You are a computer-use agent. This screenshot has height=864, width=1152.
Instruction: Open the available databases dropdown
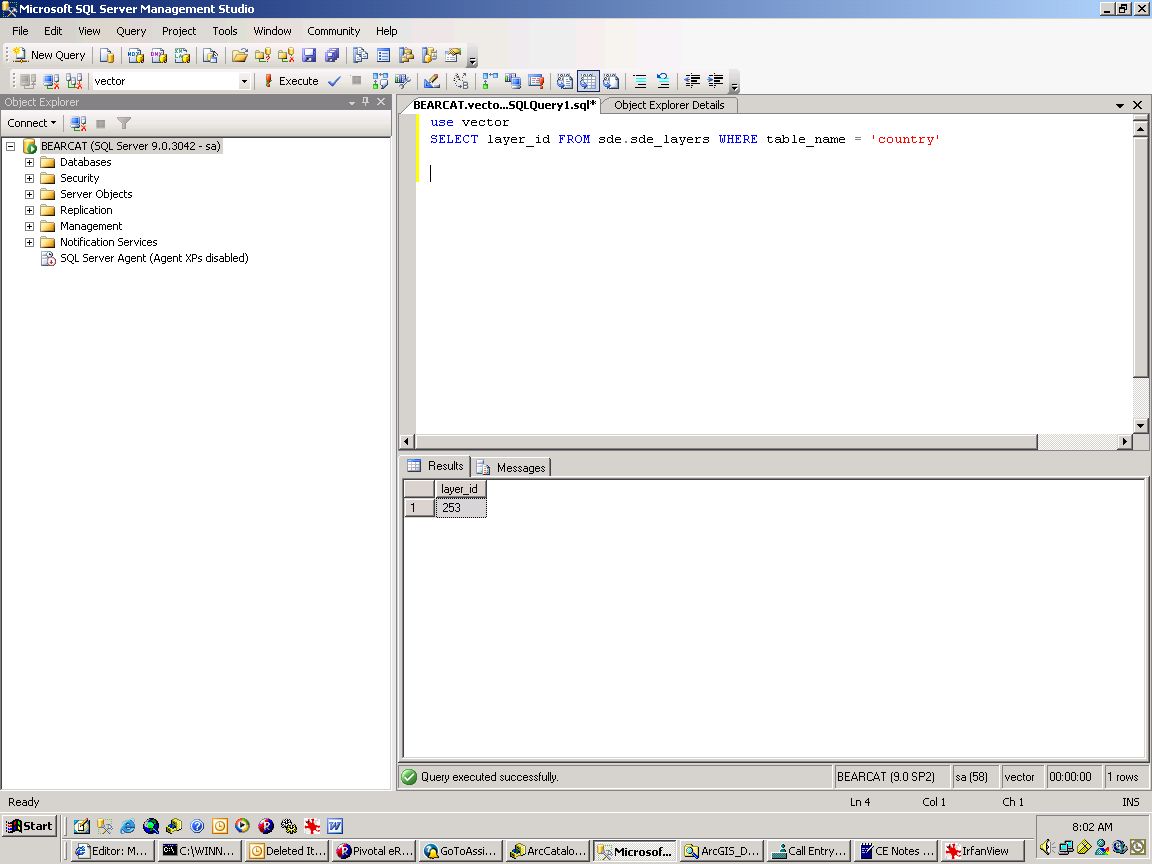point(243,81)
